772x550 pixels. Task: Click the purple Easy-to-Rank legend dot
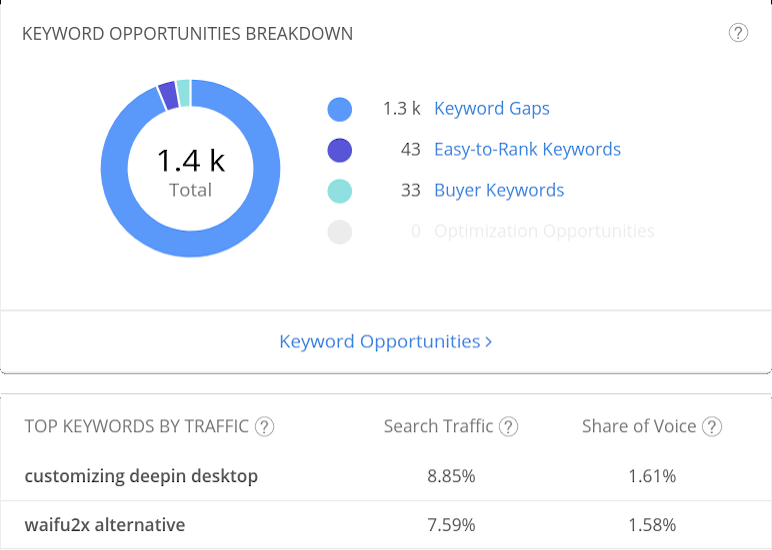pos(340,150)
